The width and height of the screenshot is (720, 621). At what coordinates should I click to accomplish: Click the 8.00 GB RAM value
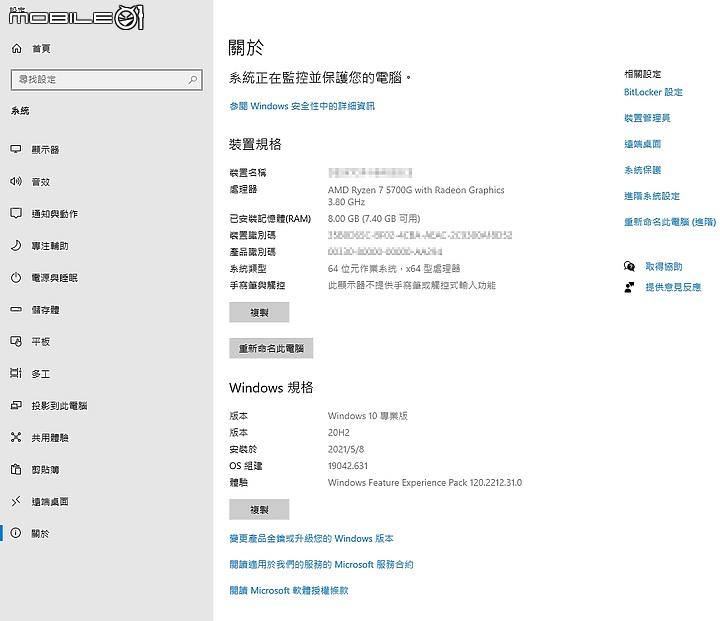click(374, 219)
